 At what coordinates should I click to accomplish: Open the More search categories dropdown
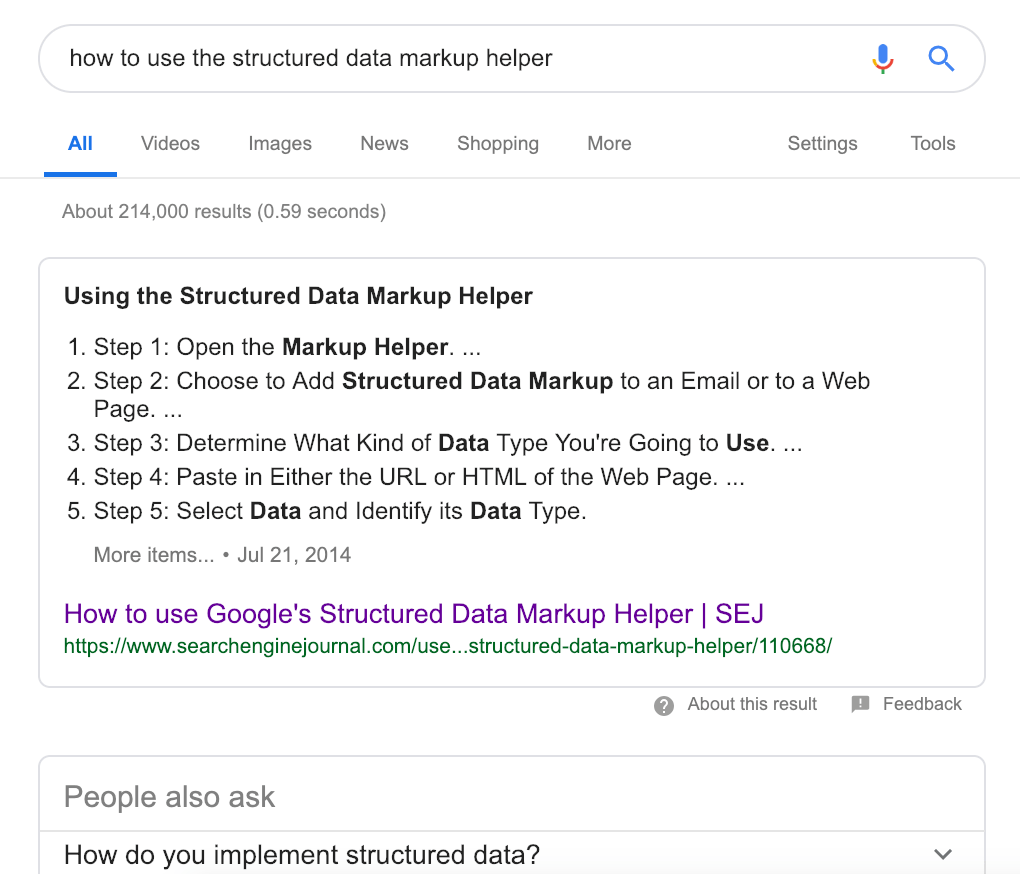pos(609,144)
